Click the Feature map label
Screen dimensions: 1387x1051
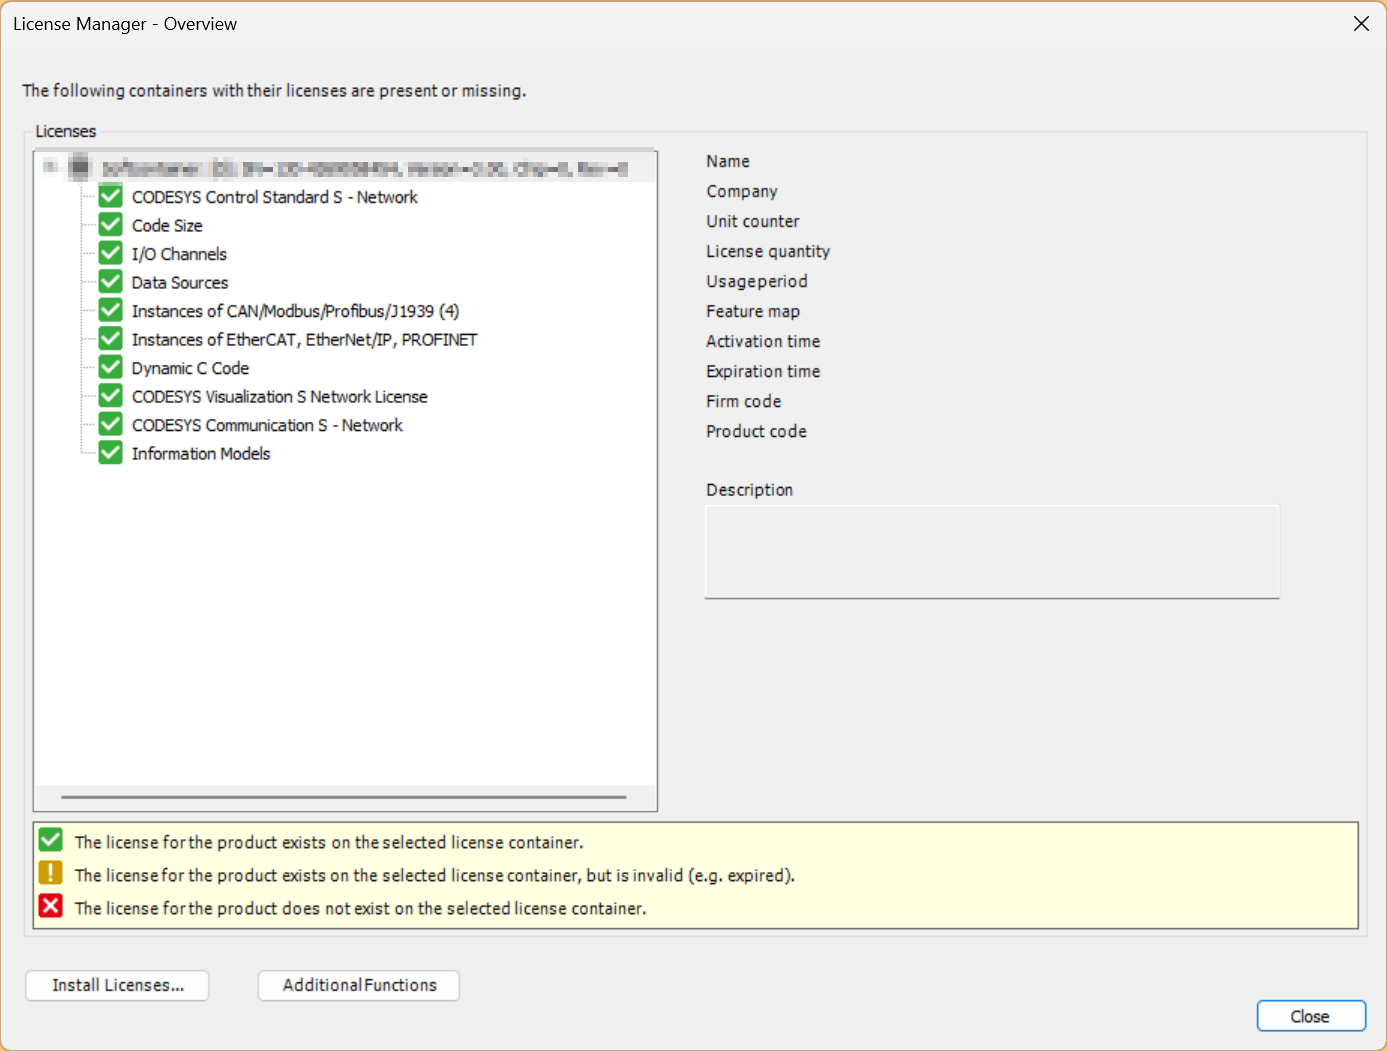coord(753,311)
